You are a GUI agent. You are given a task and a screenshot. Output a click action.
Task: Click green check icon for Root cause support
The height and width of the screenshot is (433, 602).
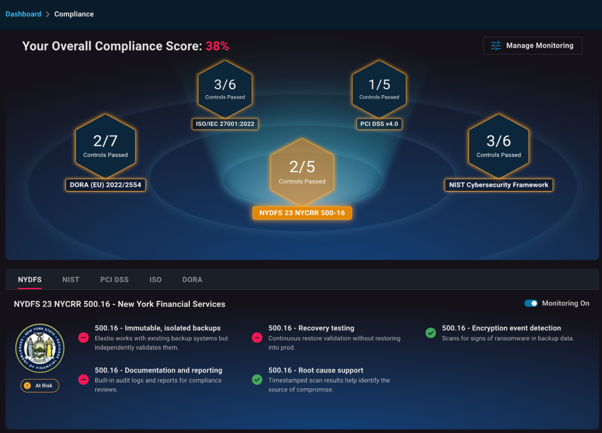click(x=257, y=380)
